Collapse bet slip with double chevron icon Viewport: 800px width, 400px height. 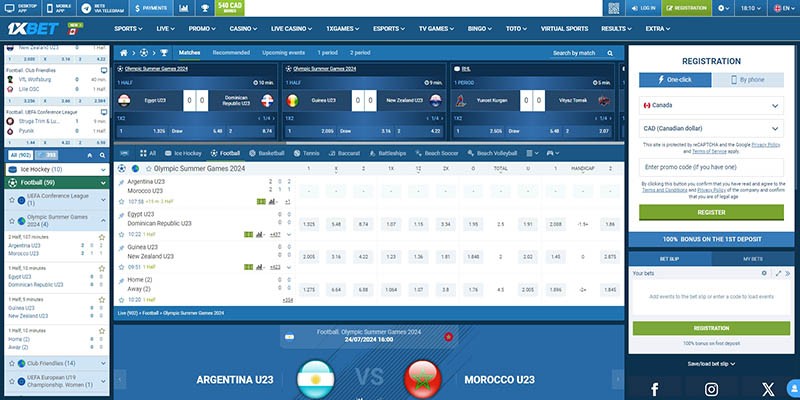point(788,273)
